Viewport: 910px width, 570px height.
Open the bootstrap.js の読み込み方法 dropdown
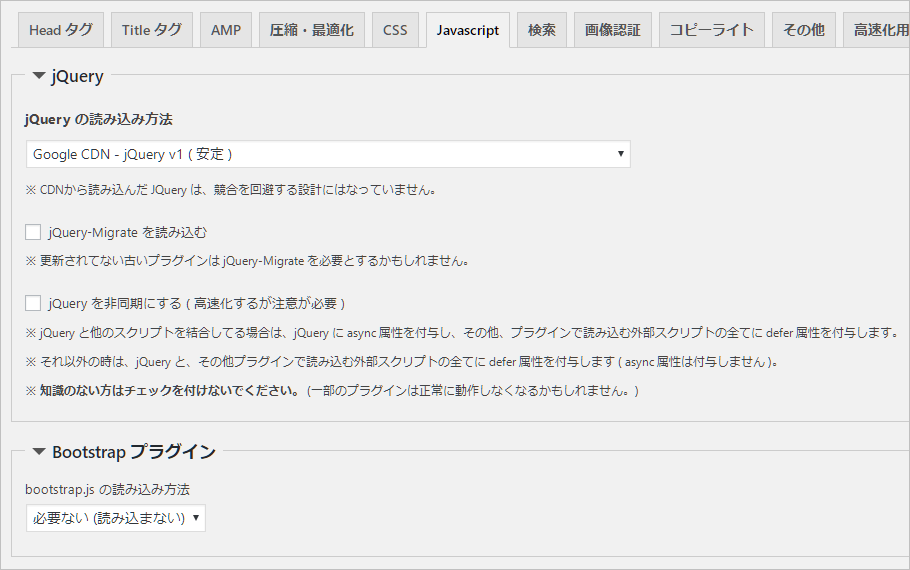[x=115, y=518]
